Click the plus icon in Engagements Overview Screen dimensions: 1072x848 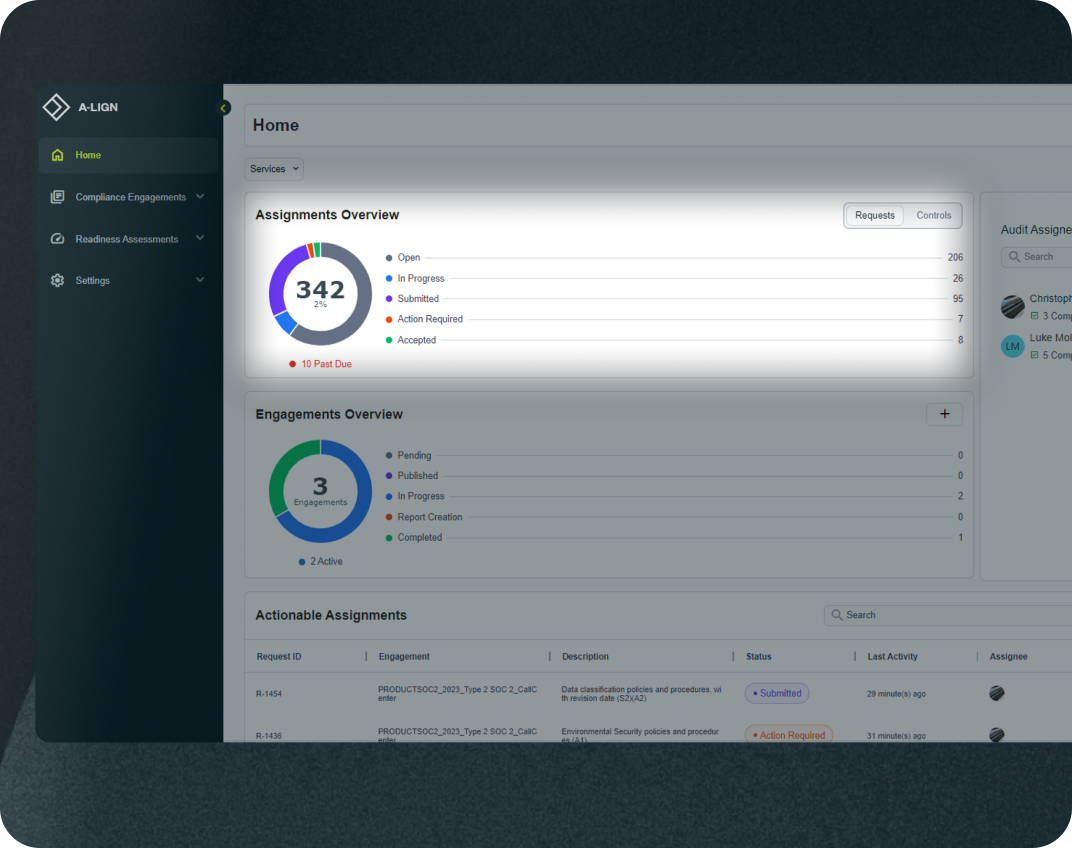(944, 414)
